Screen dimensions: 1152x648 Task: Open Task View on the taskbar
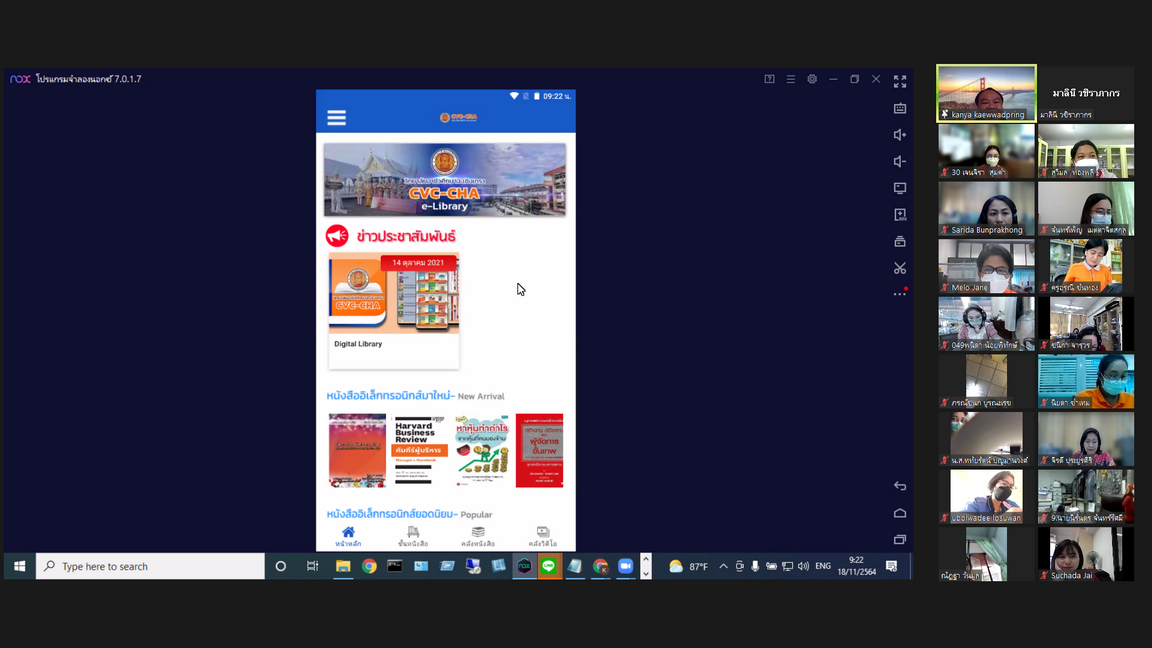312,566
